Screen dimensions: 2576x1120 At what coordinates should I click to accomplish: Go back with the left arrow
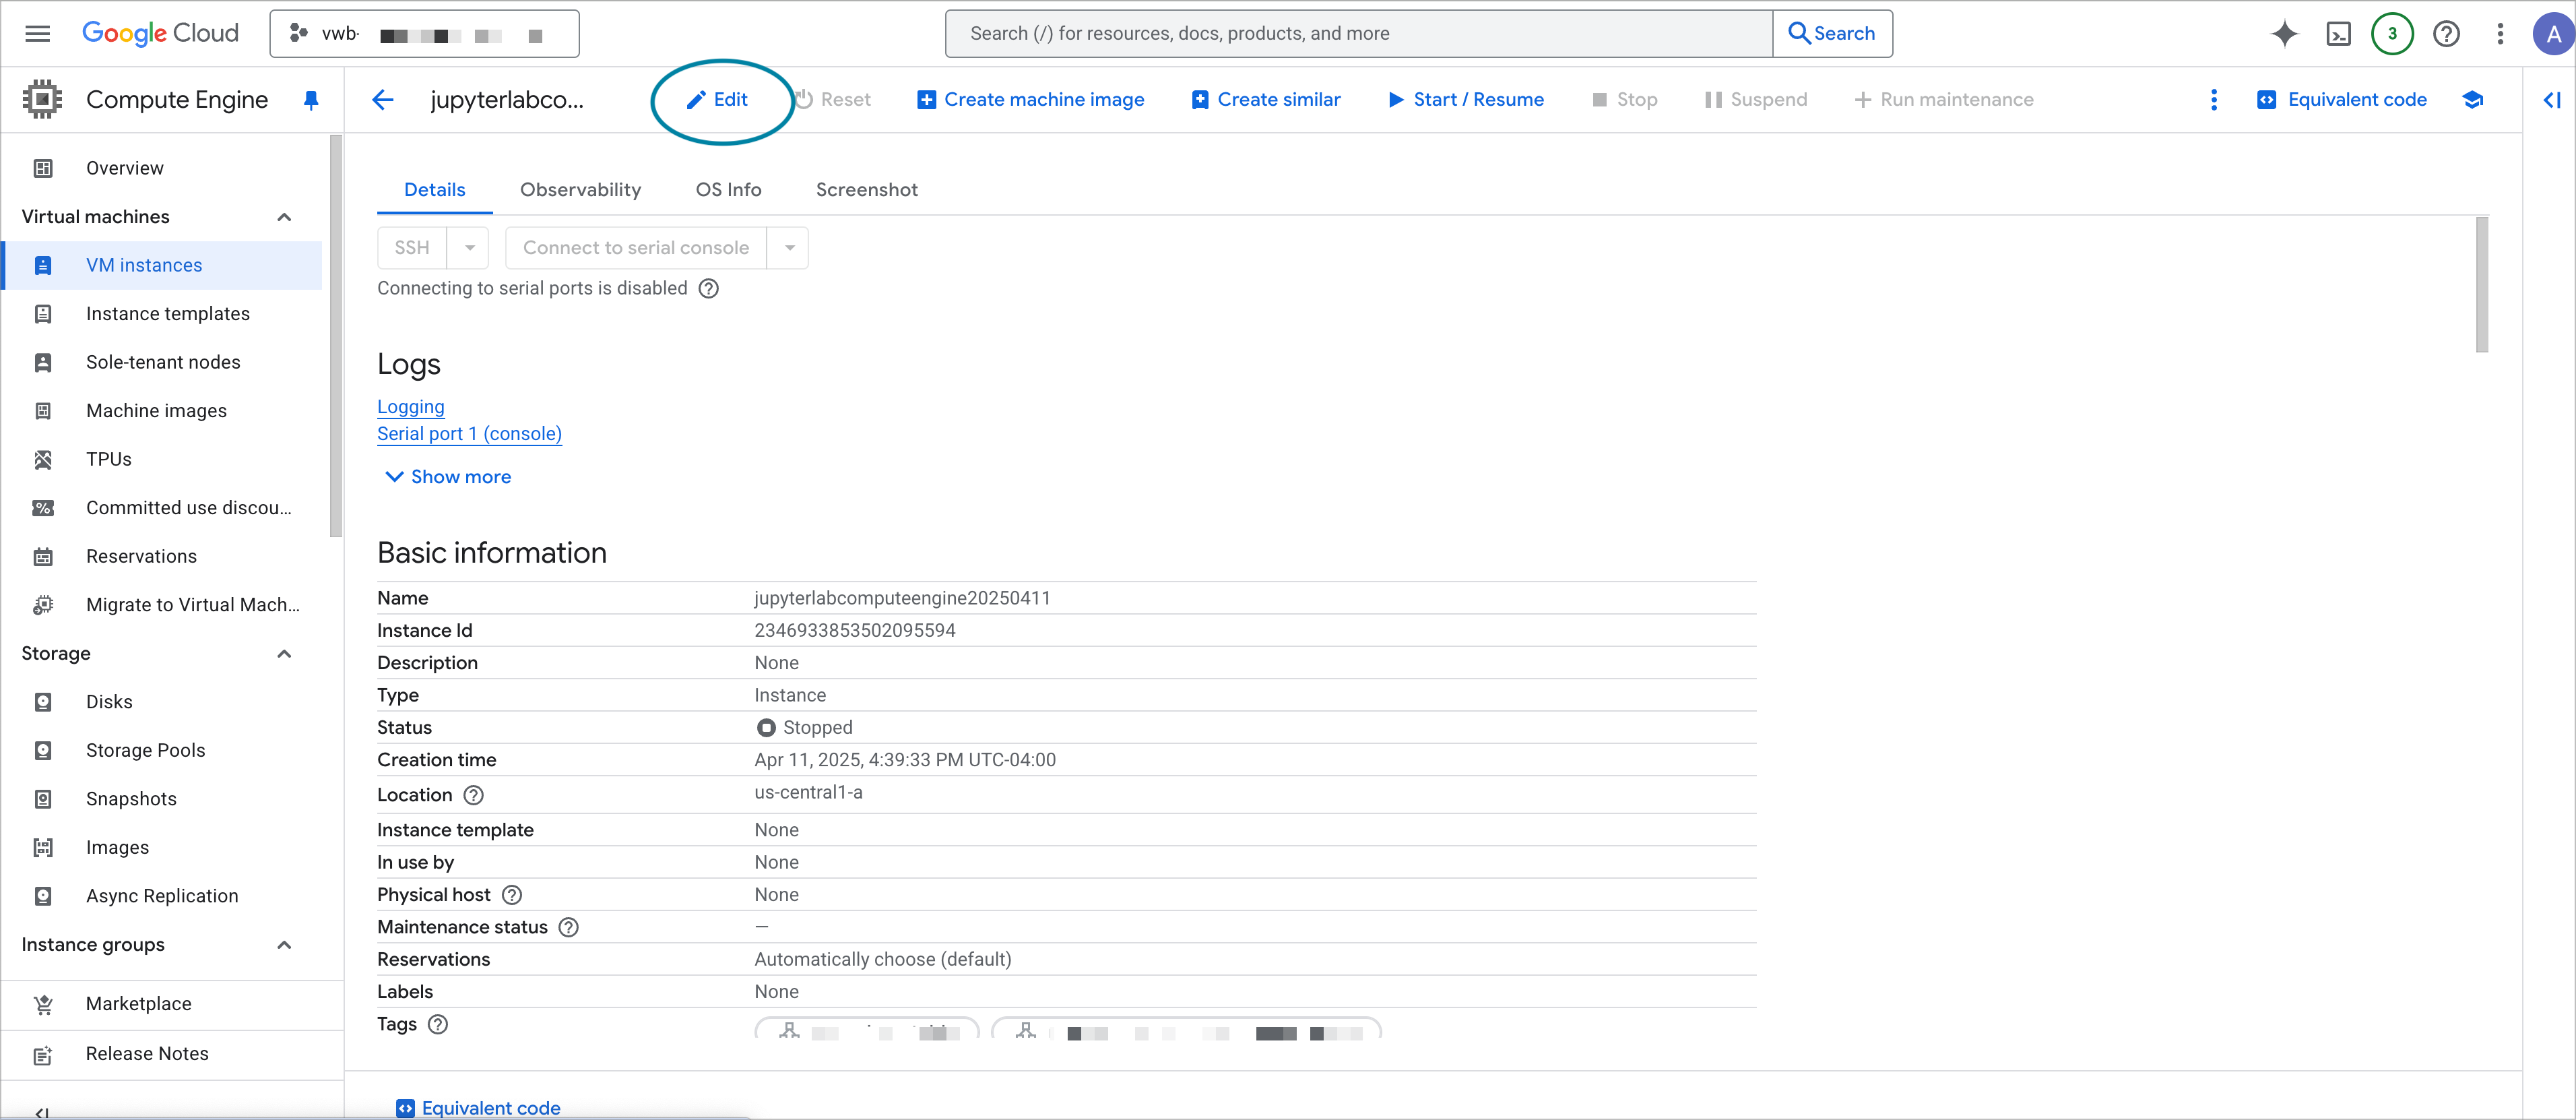click(x=383, y=100)
